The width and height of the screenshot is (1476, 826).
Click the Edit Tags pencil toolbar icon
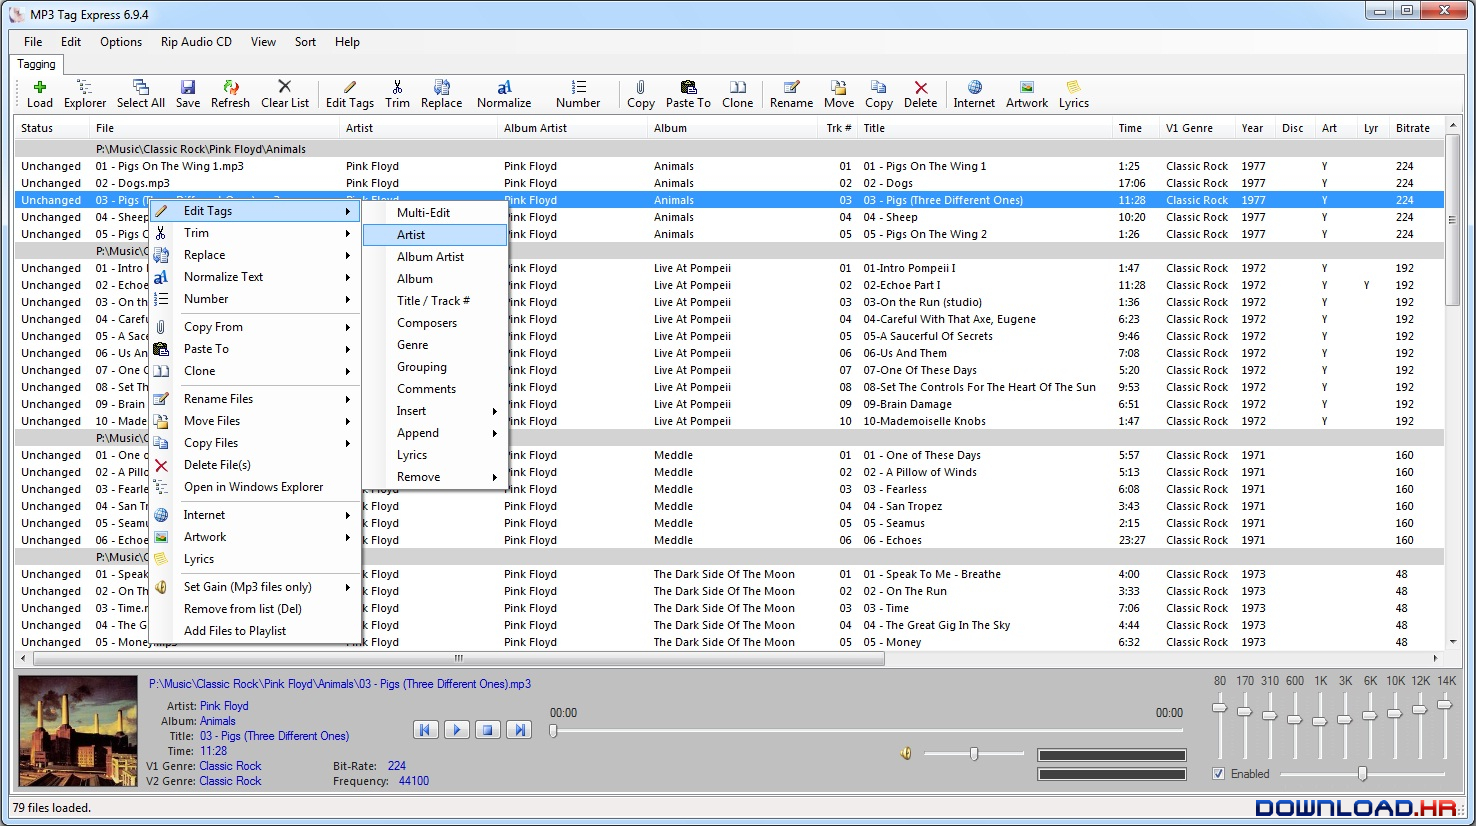350,94
